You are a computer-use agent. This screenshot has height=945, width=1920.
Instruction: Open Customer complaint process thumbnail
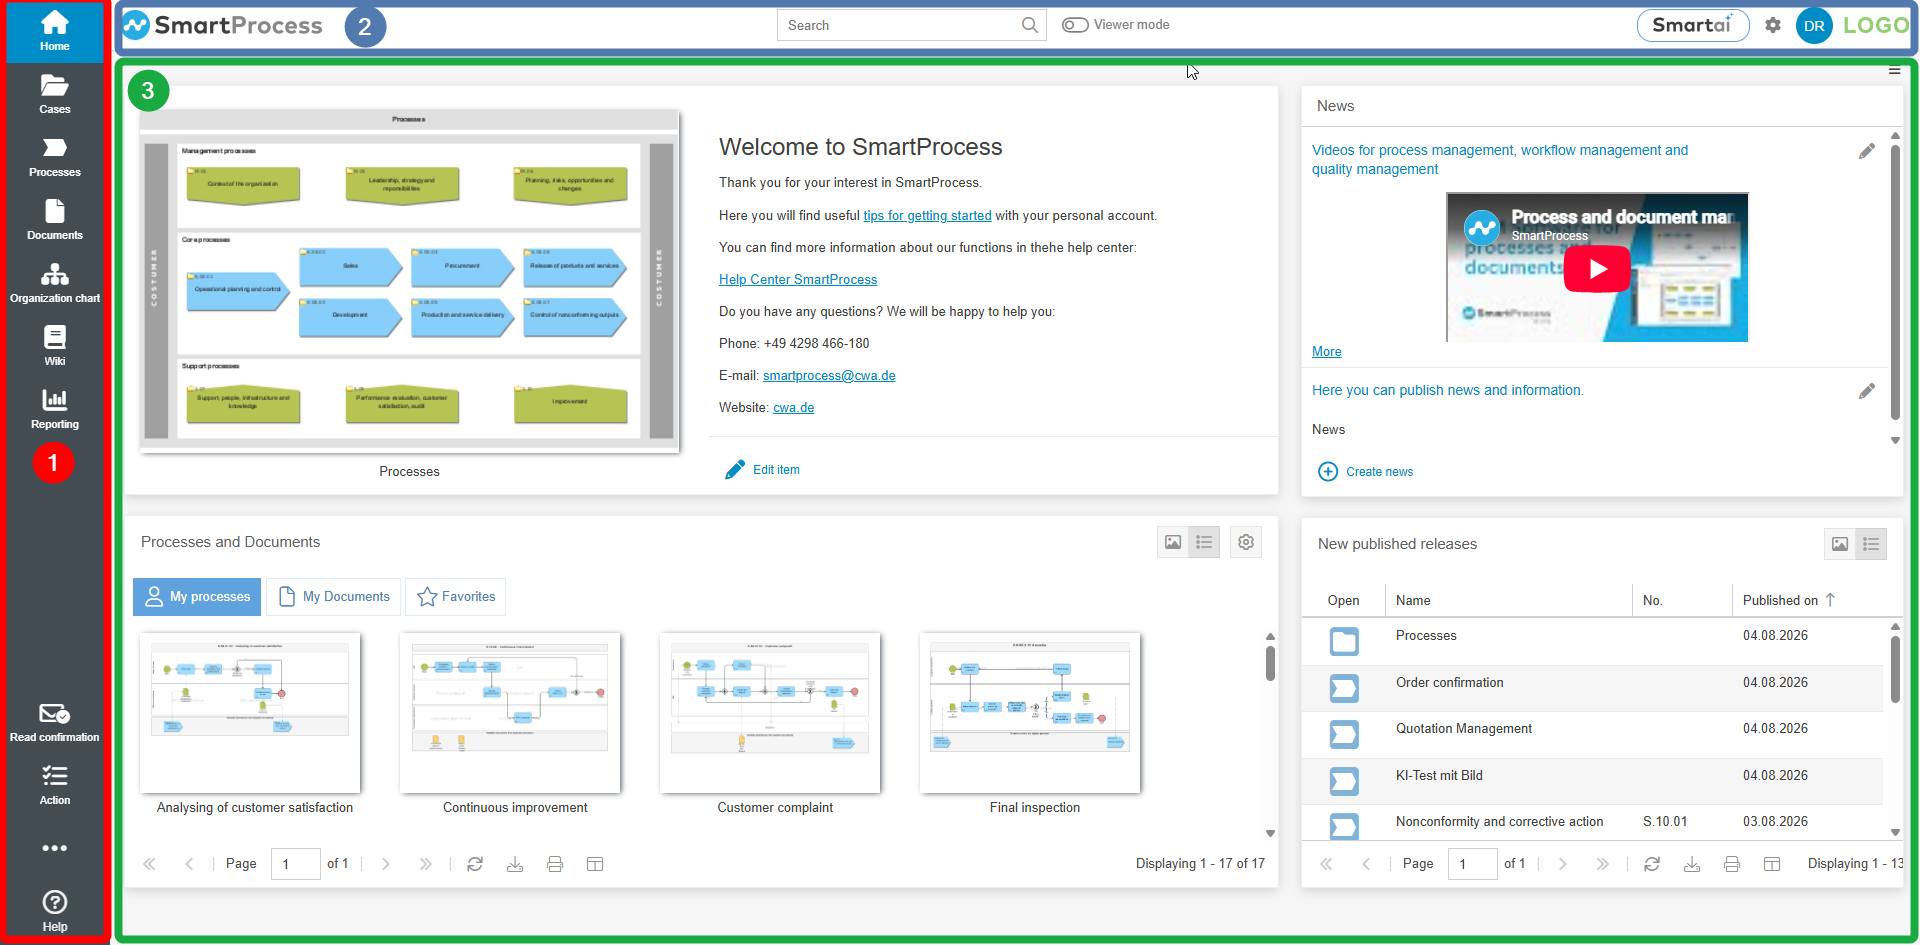[x=770, y=713]
